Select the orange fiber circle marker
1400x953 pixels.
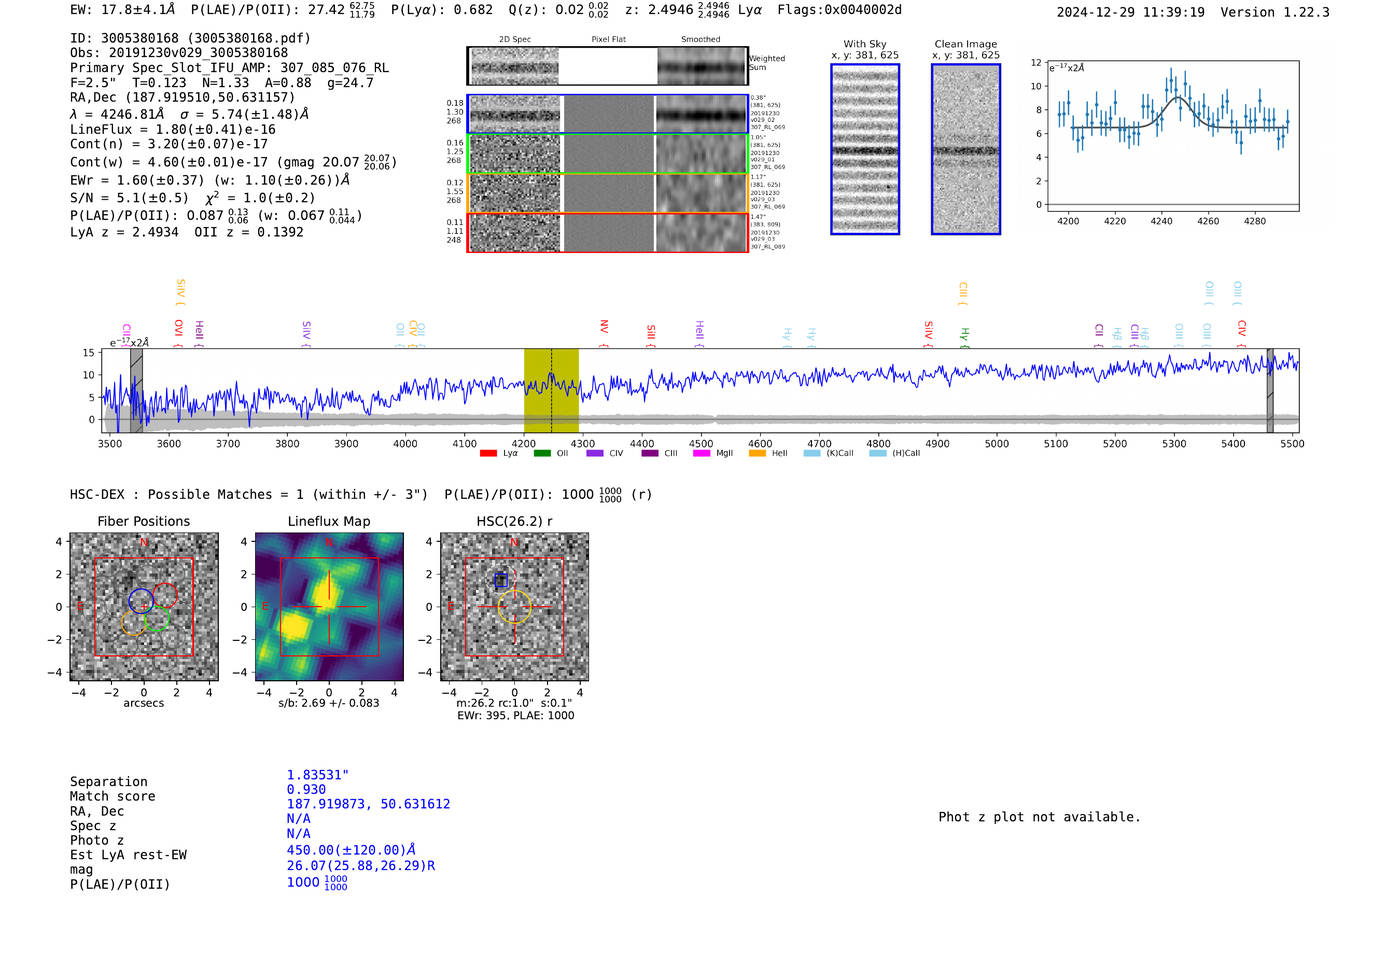pyautogui.click(x=134, y=624)
